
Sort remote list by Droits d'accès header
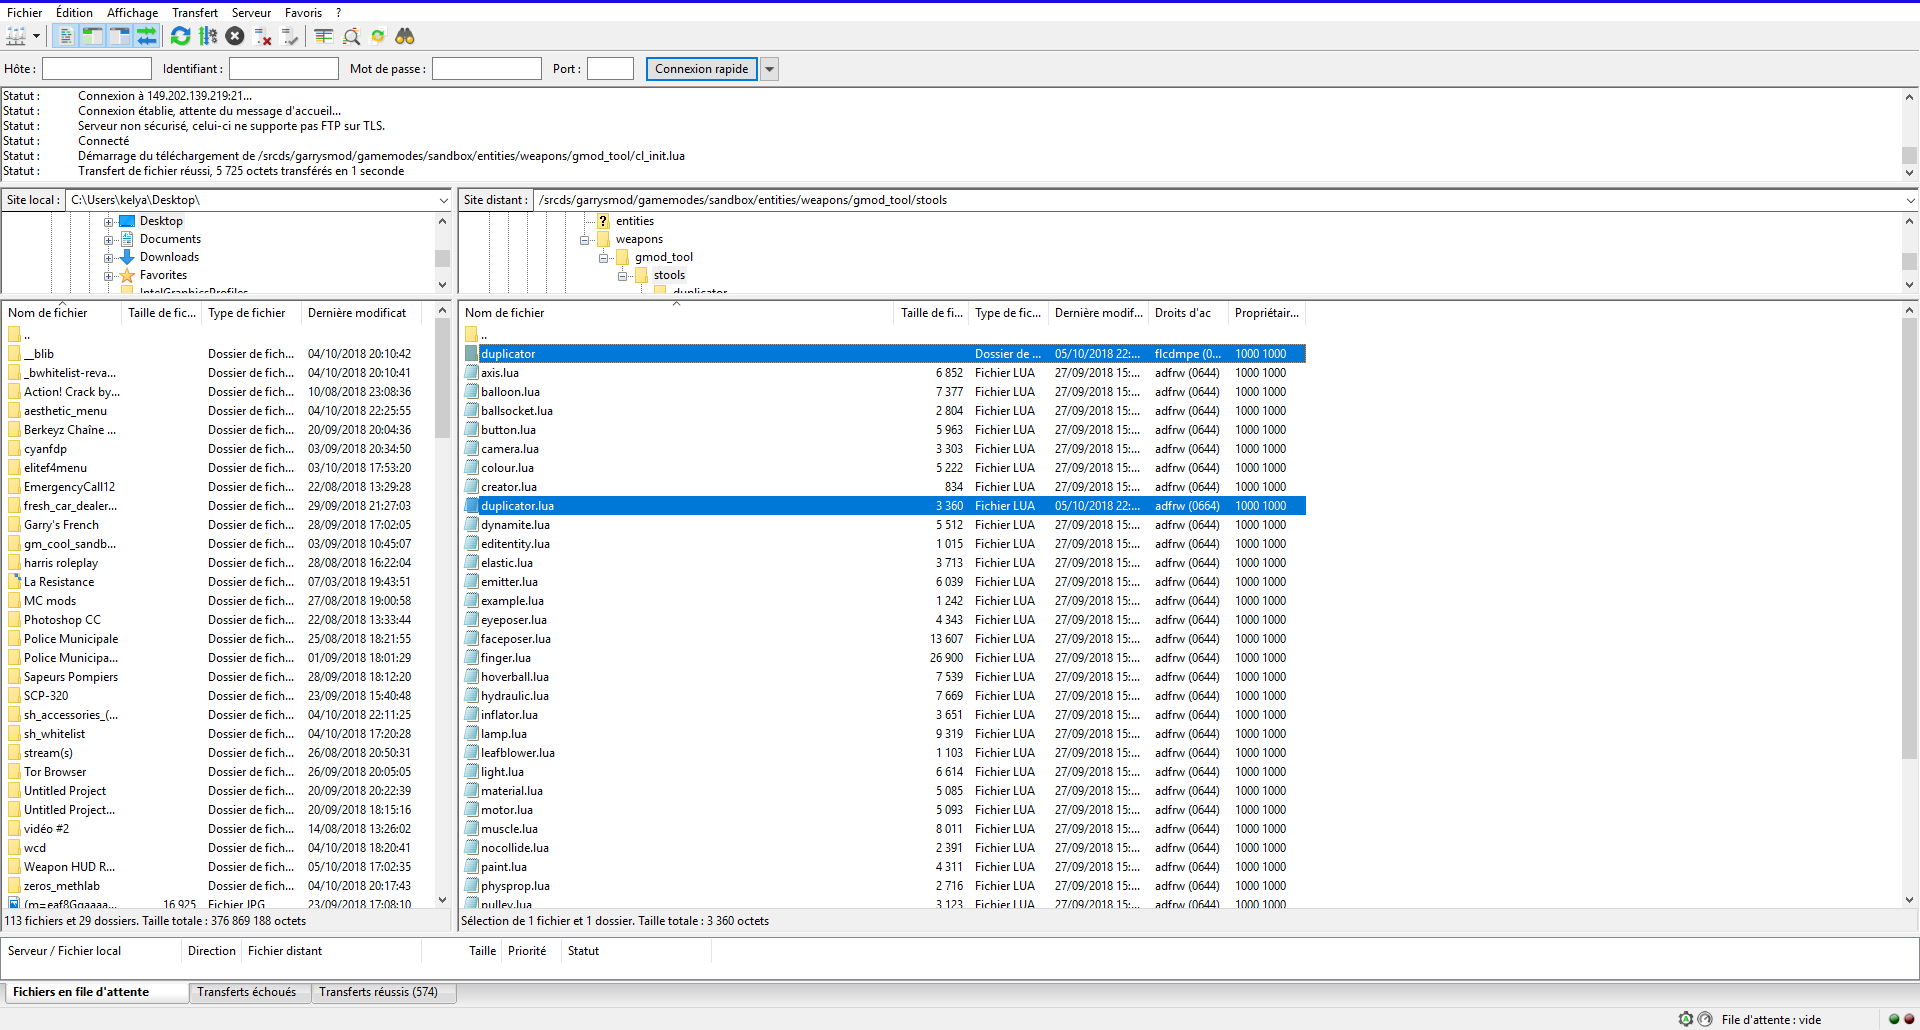(x=1189, y=313)
